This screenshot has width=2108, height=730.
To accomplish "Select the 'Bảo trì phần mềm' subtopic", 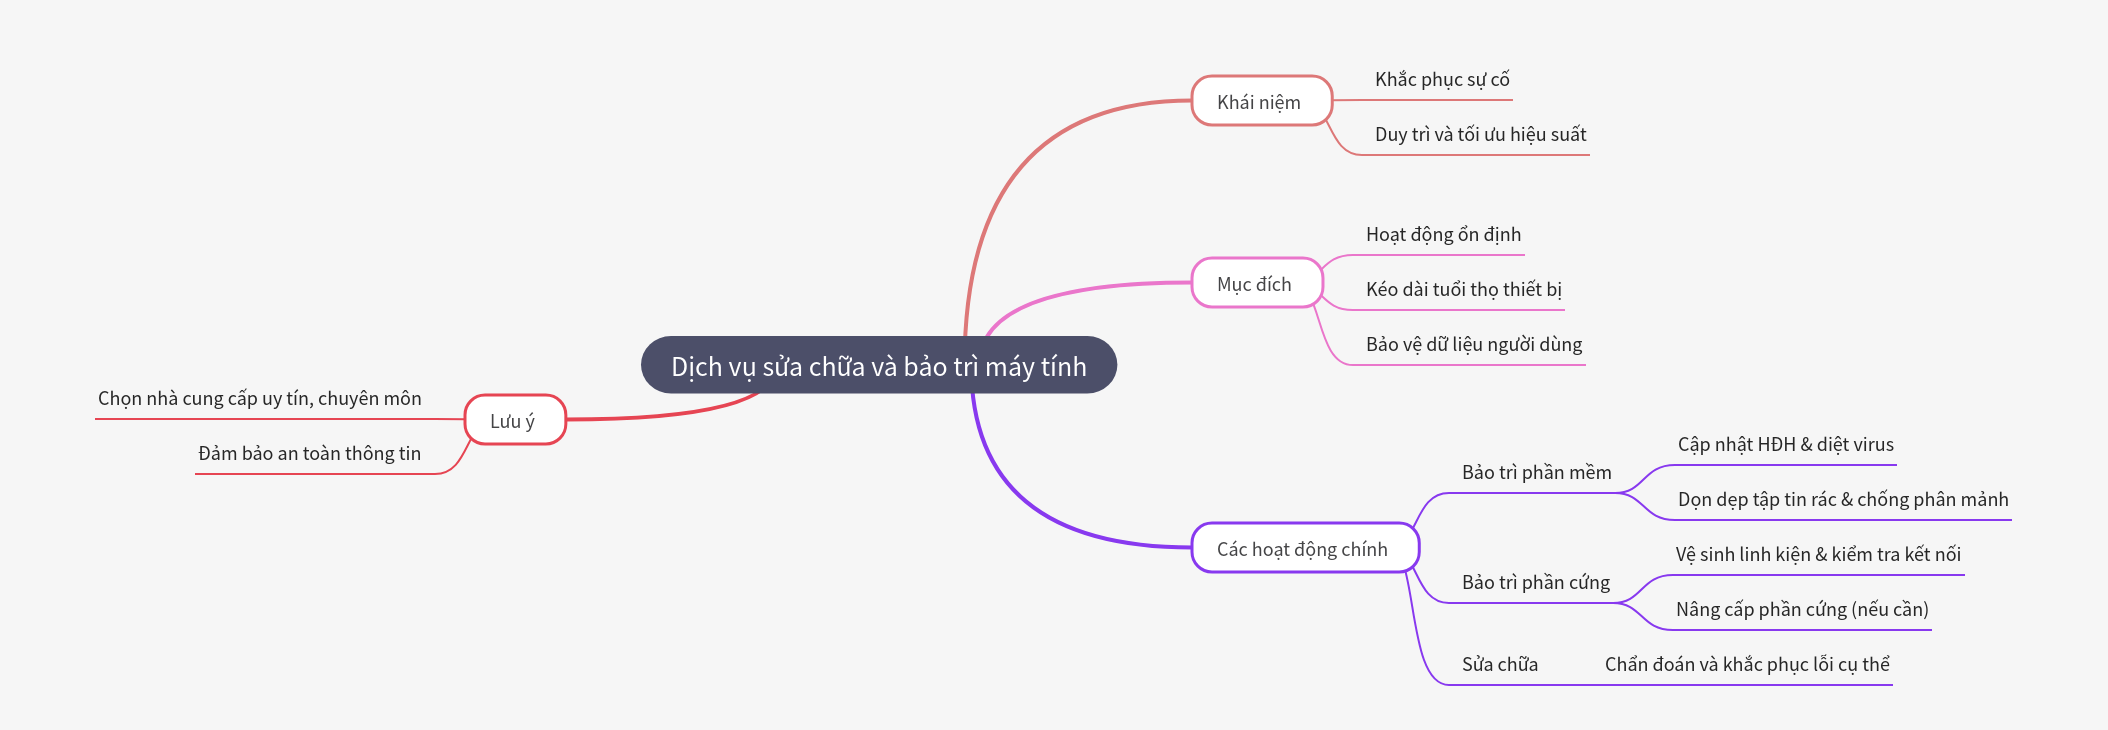I will click(1536, 473).
